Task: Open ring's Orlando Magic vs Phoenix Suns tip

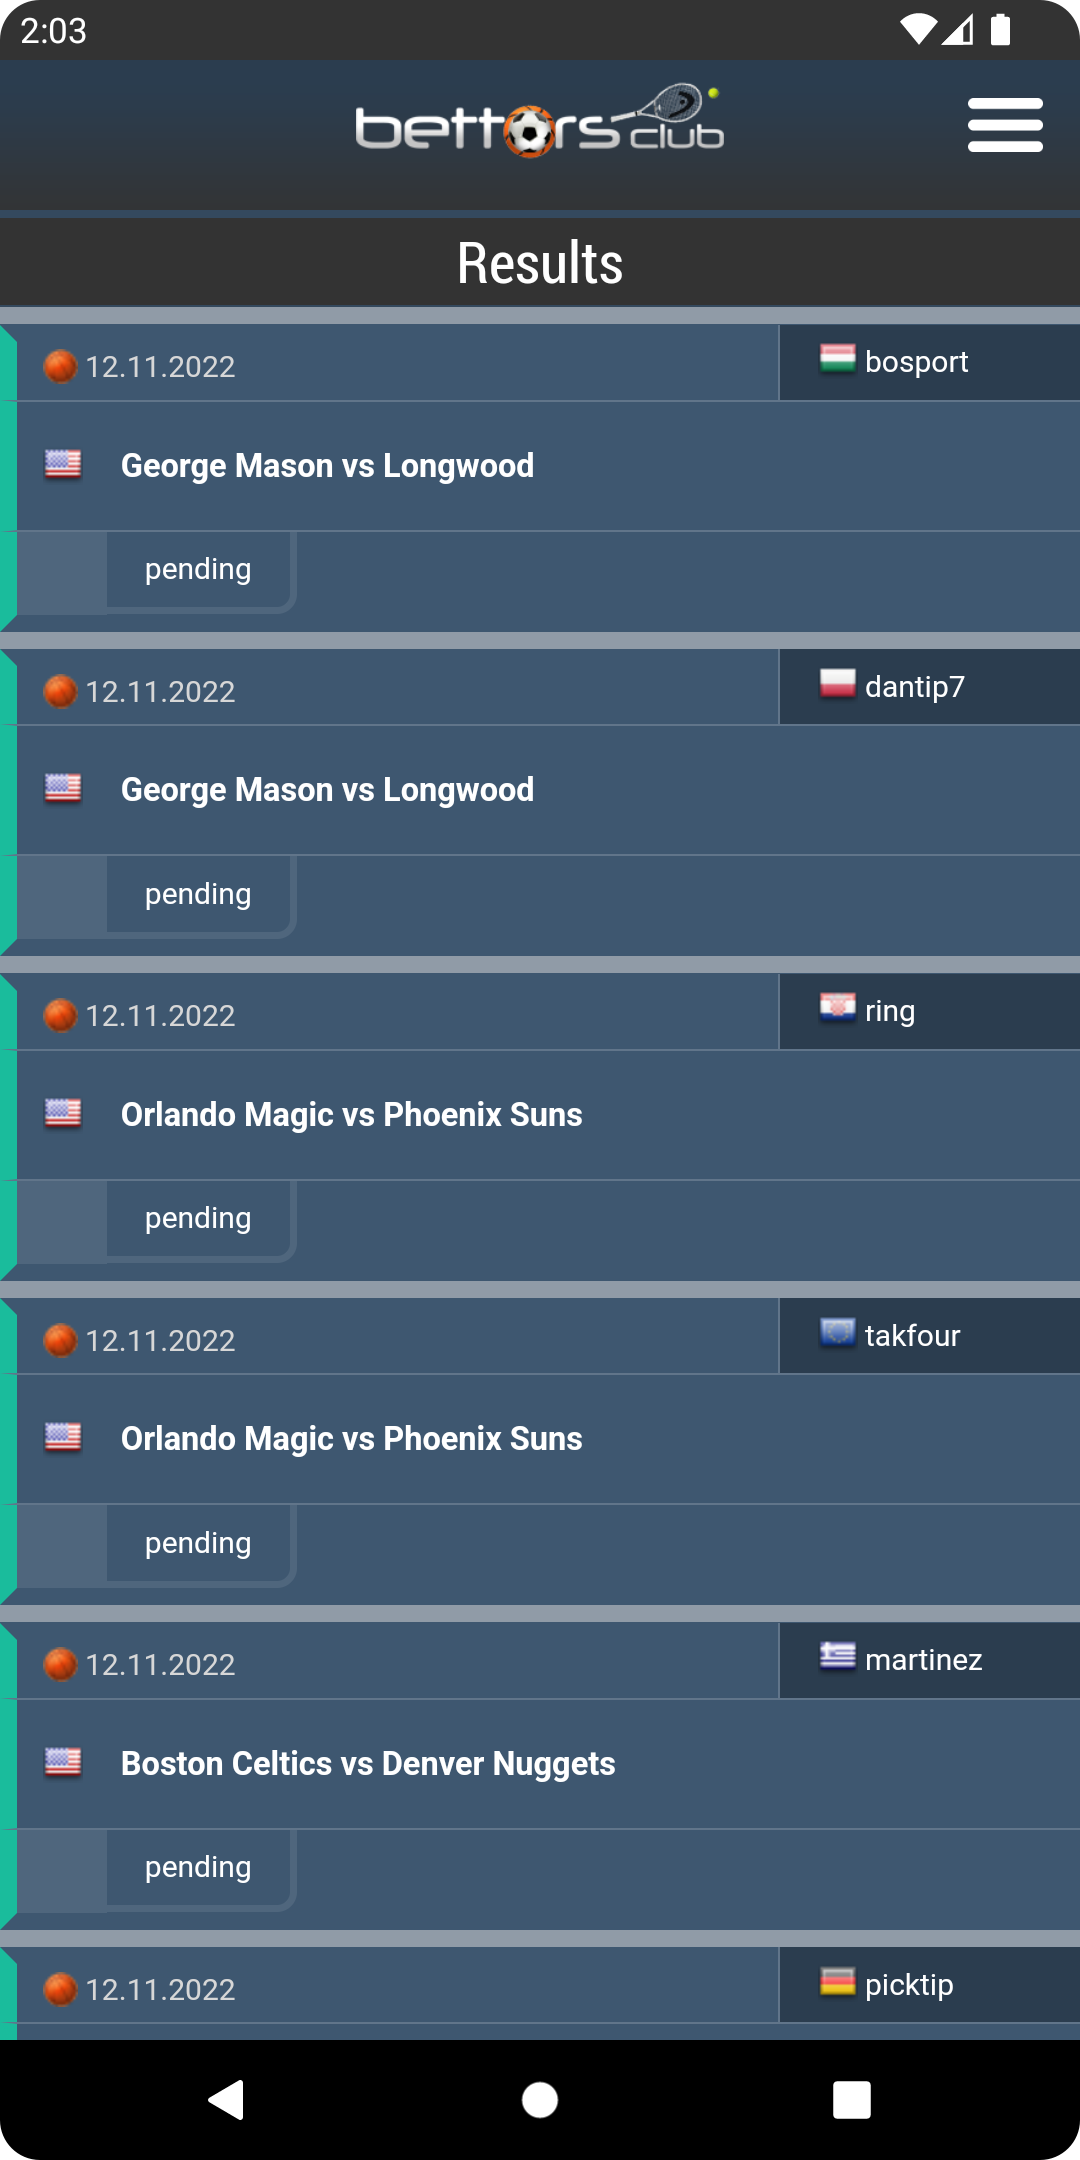Action: coord(351,1115)
